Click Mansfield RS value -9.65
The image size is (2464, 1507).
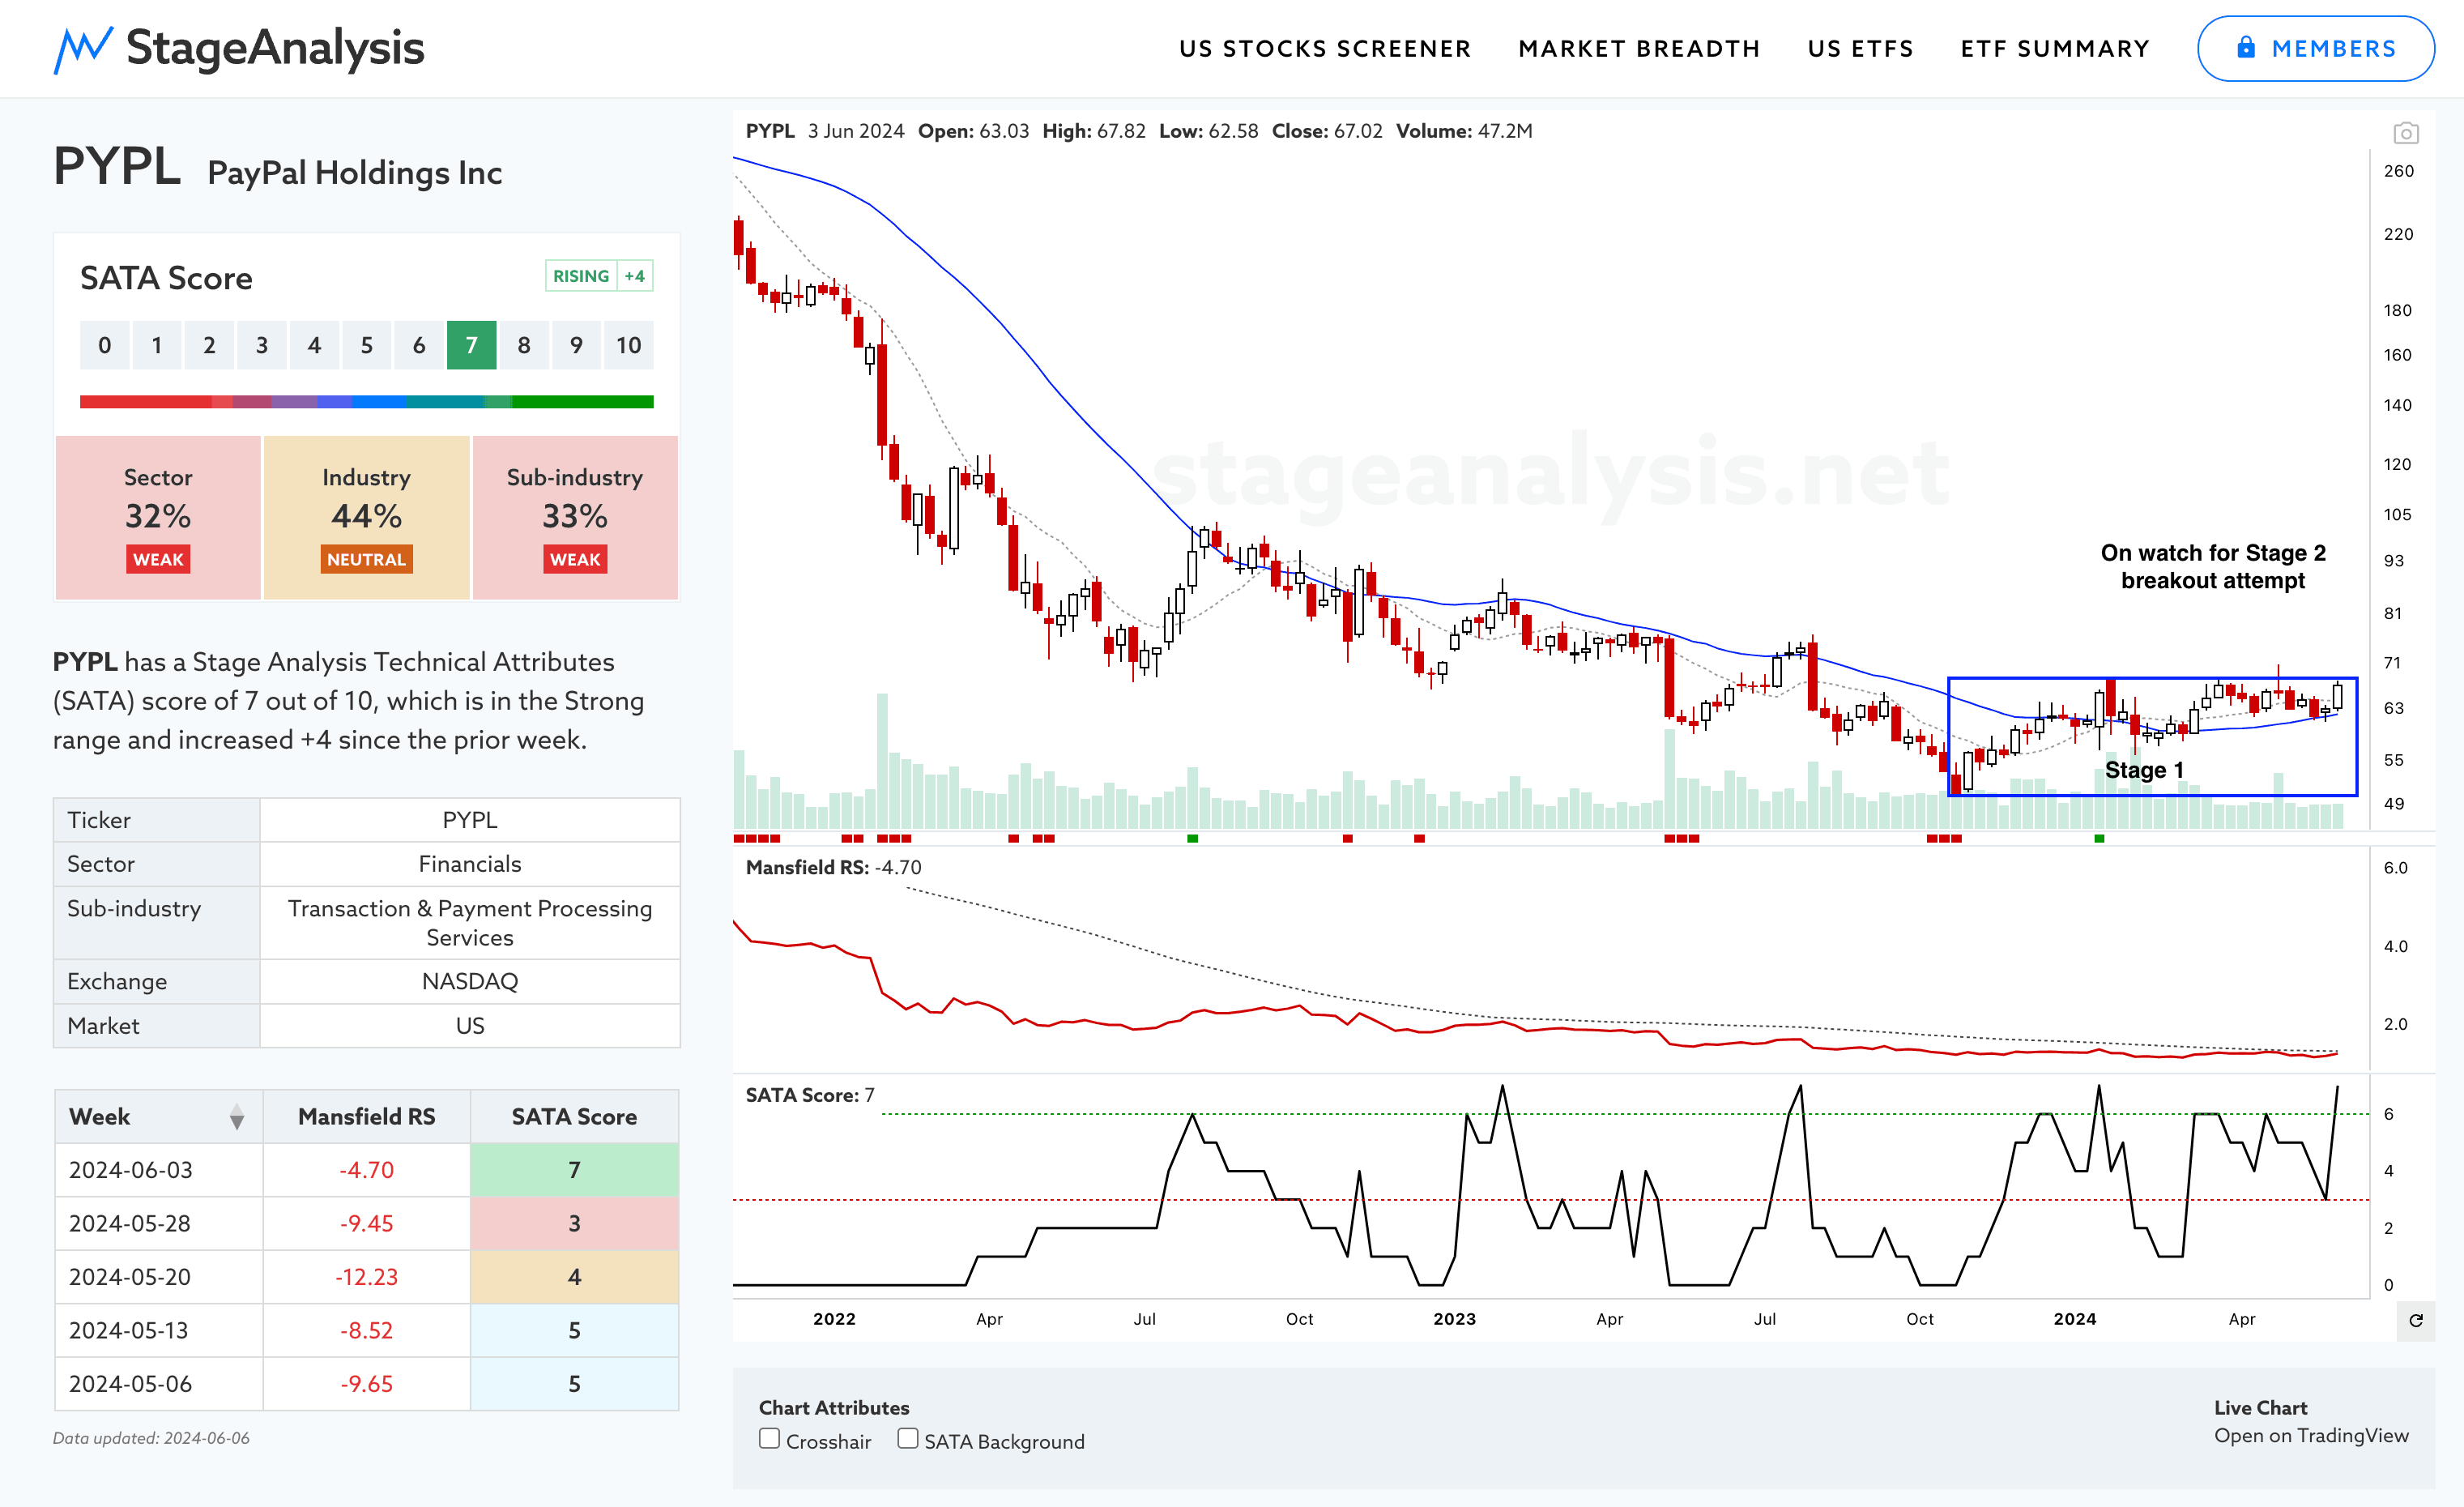[366, 1384]
